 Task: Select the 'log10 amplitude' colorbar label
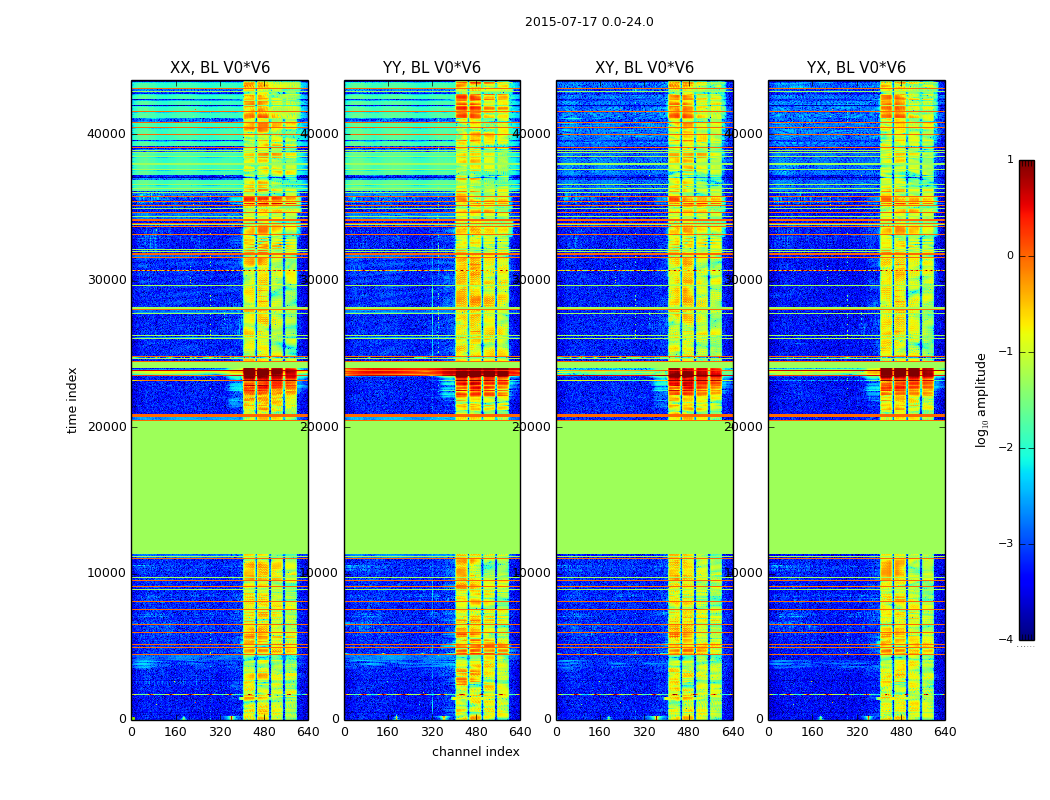tap(982, 399)
